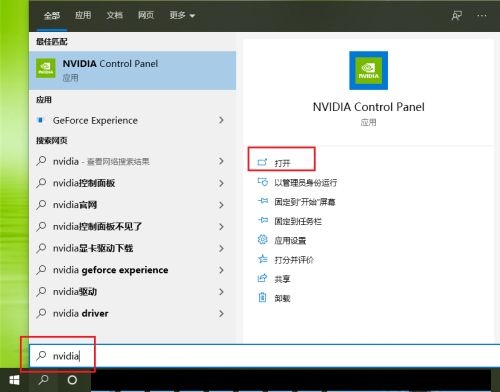Click the trash uninstall icon
Image resolution: width=500 pixels, height=392 pixels.
coord(262,297)
